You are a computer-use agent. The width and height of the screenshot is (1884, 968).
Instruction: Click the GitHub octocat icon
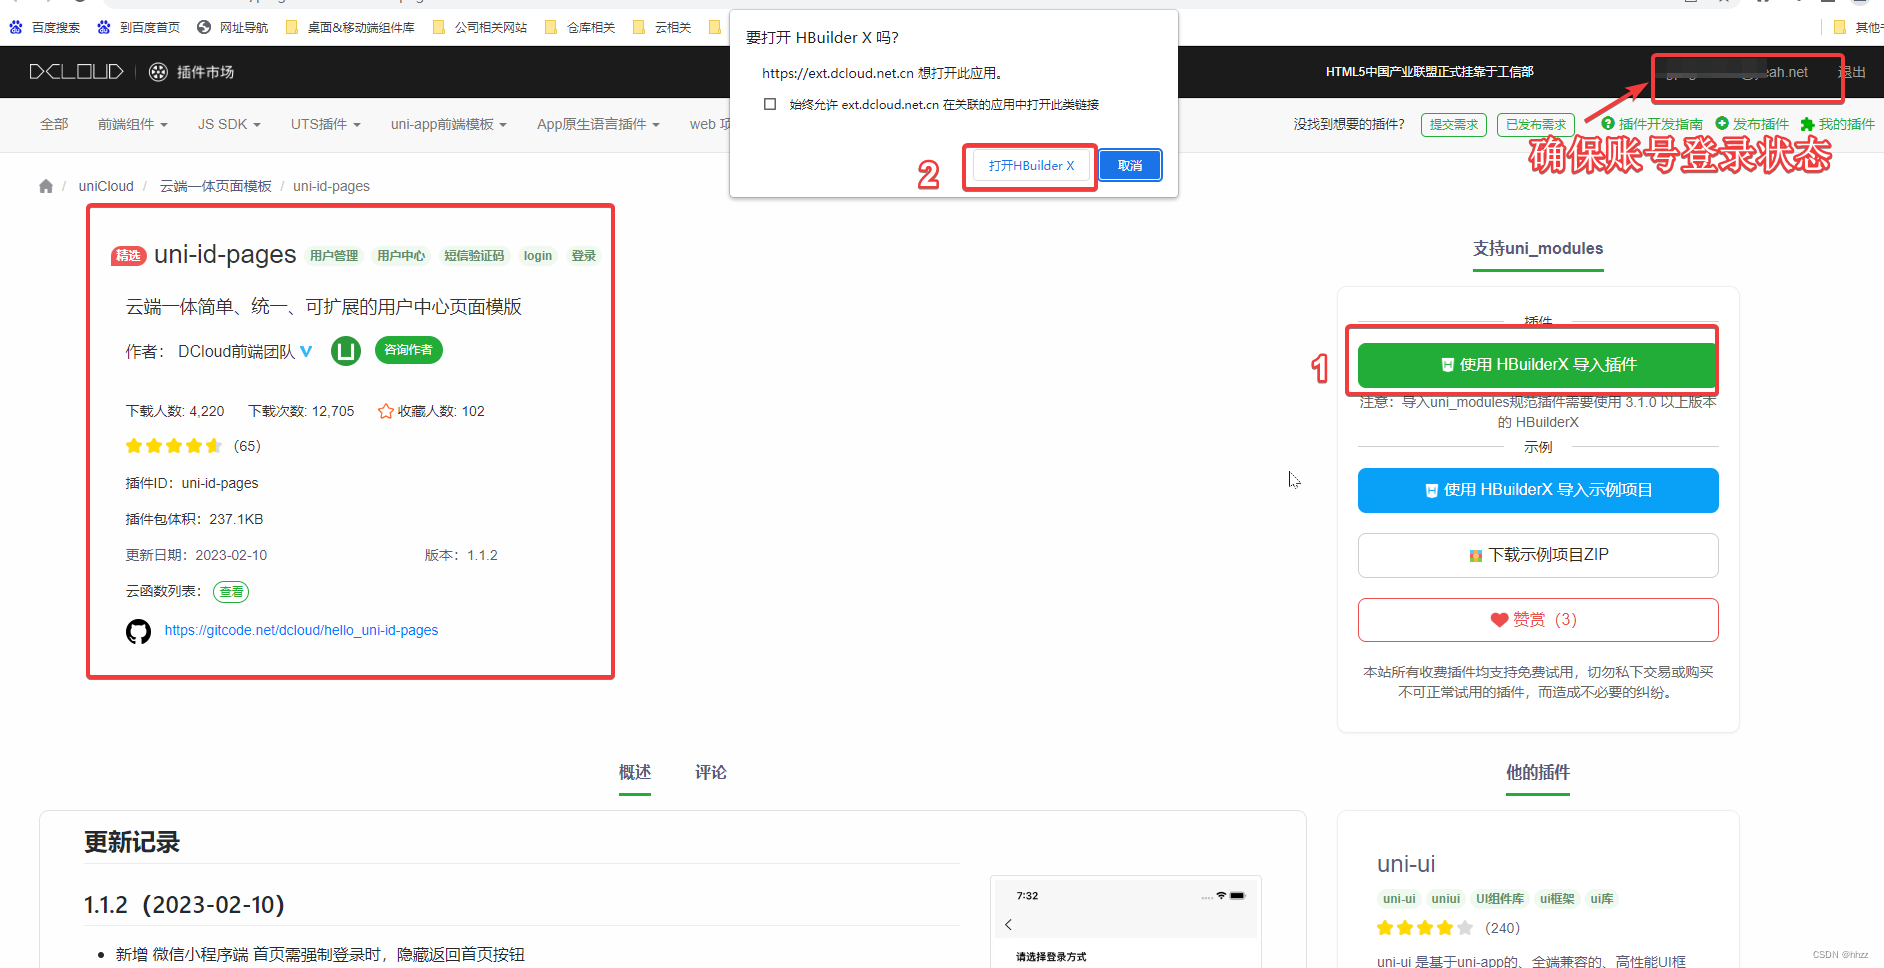138,631
